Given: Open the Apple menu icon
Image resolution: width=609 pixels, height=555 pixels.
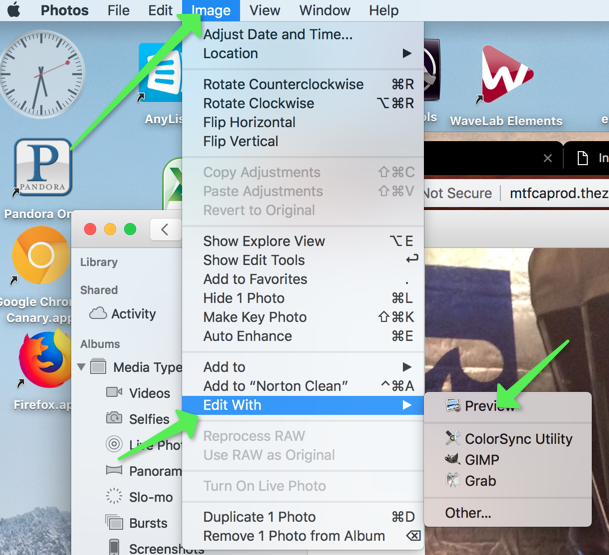Looking at the screenshot, I should (x=14, y=11).
